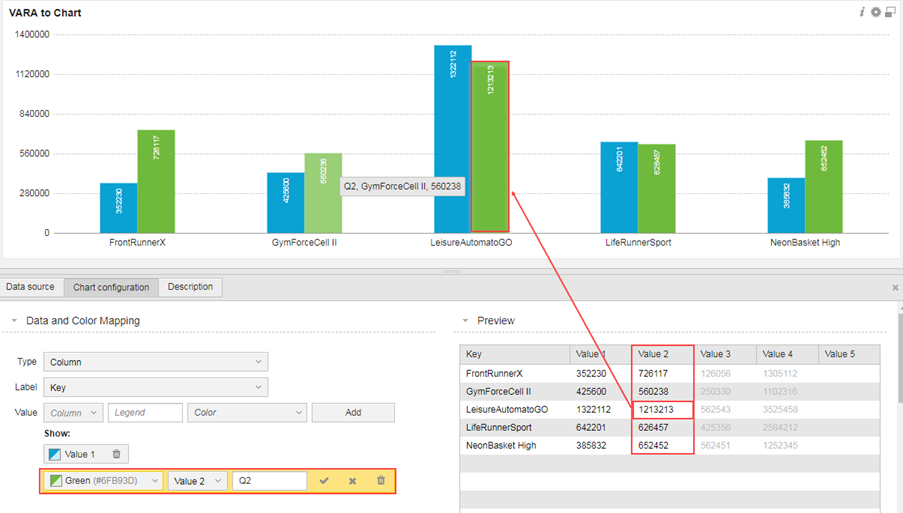Open the Value 2 column dropdown

(x=197, y=481)
